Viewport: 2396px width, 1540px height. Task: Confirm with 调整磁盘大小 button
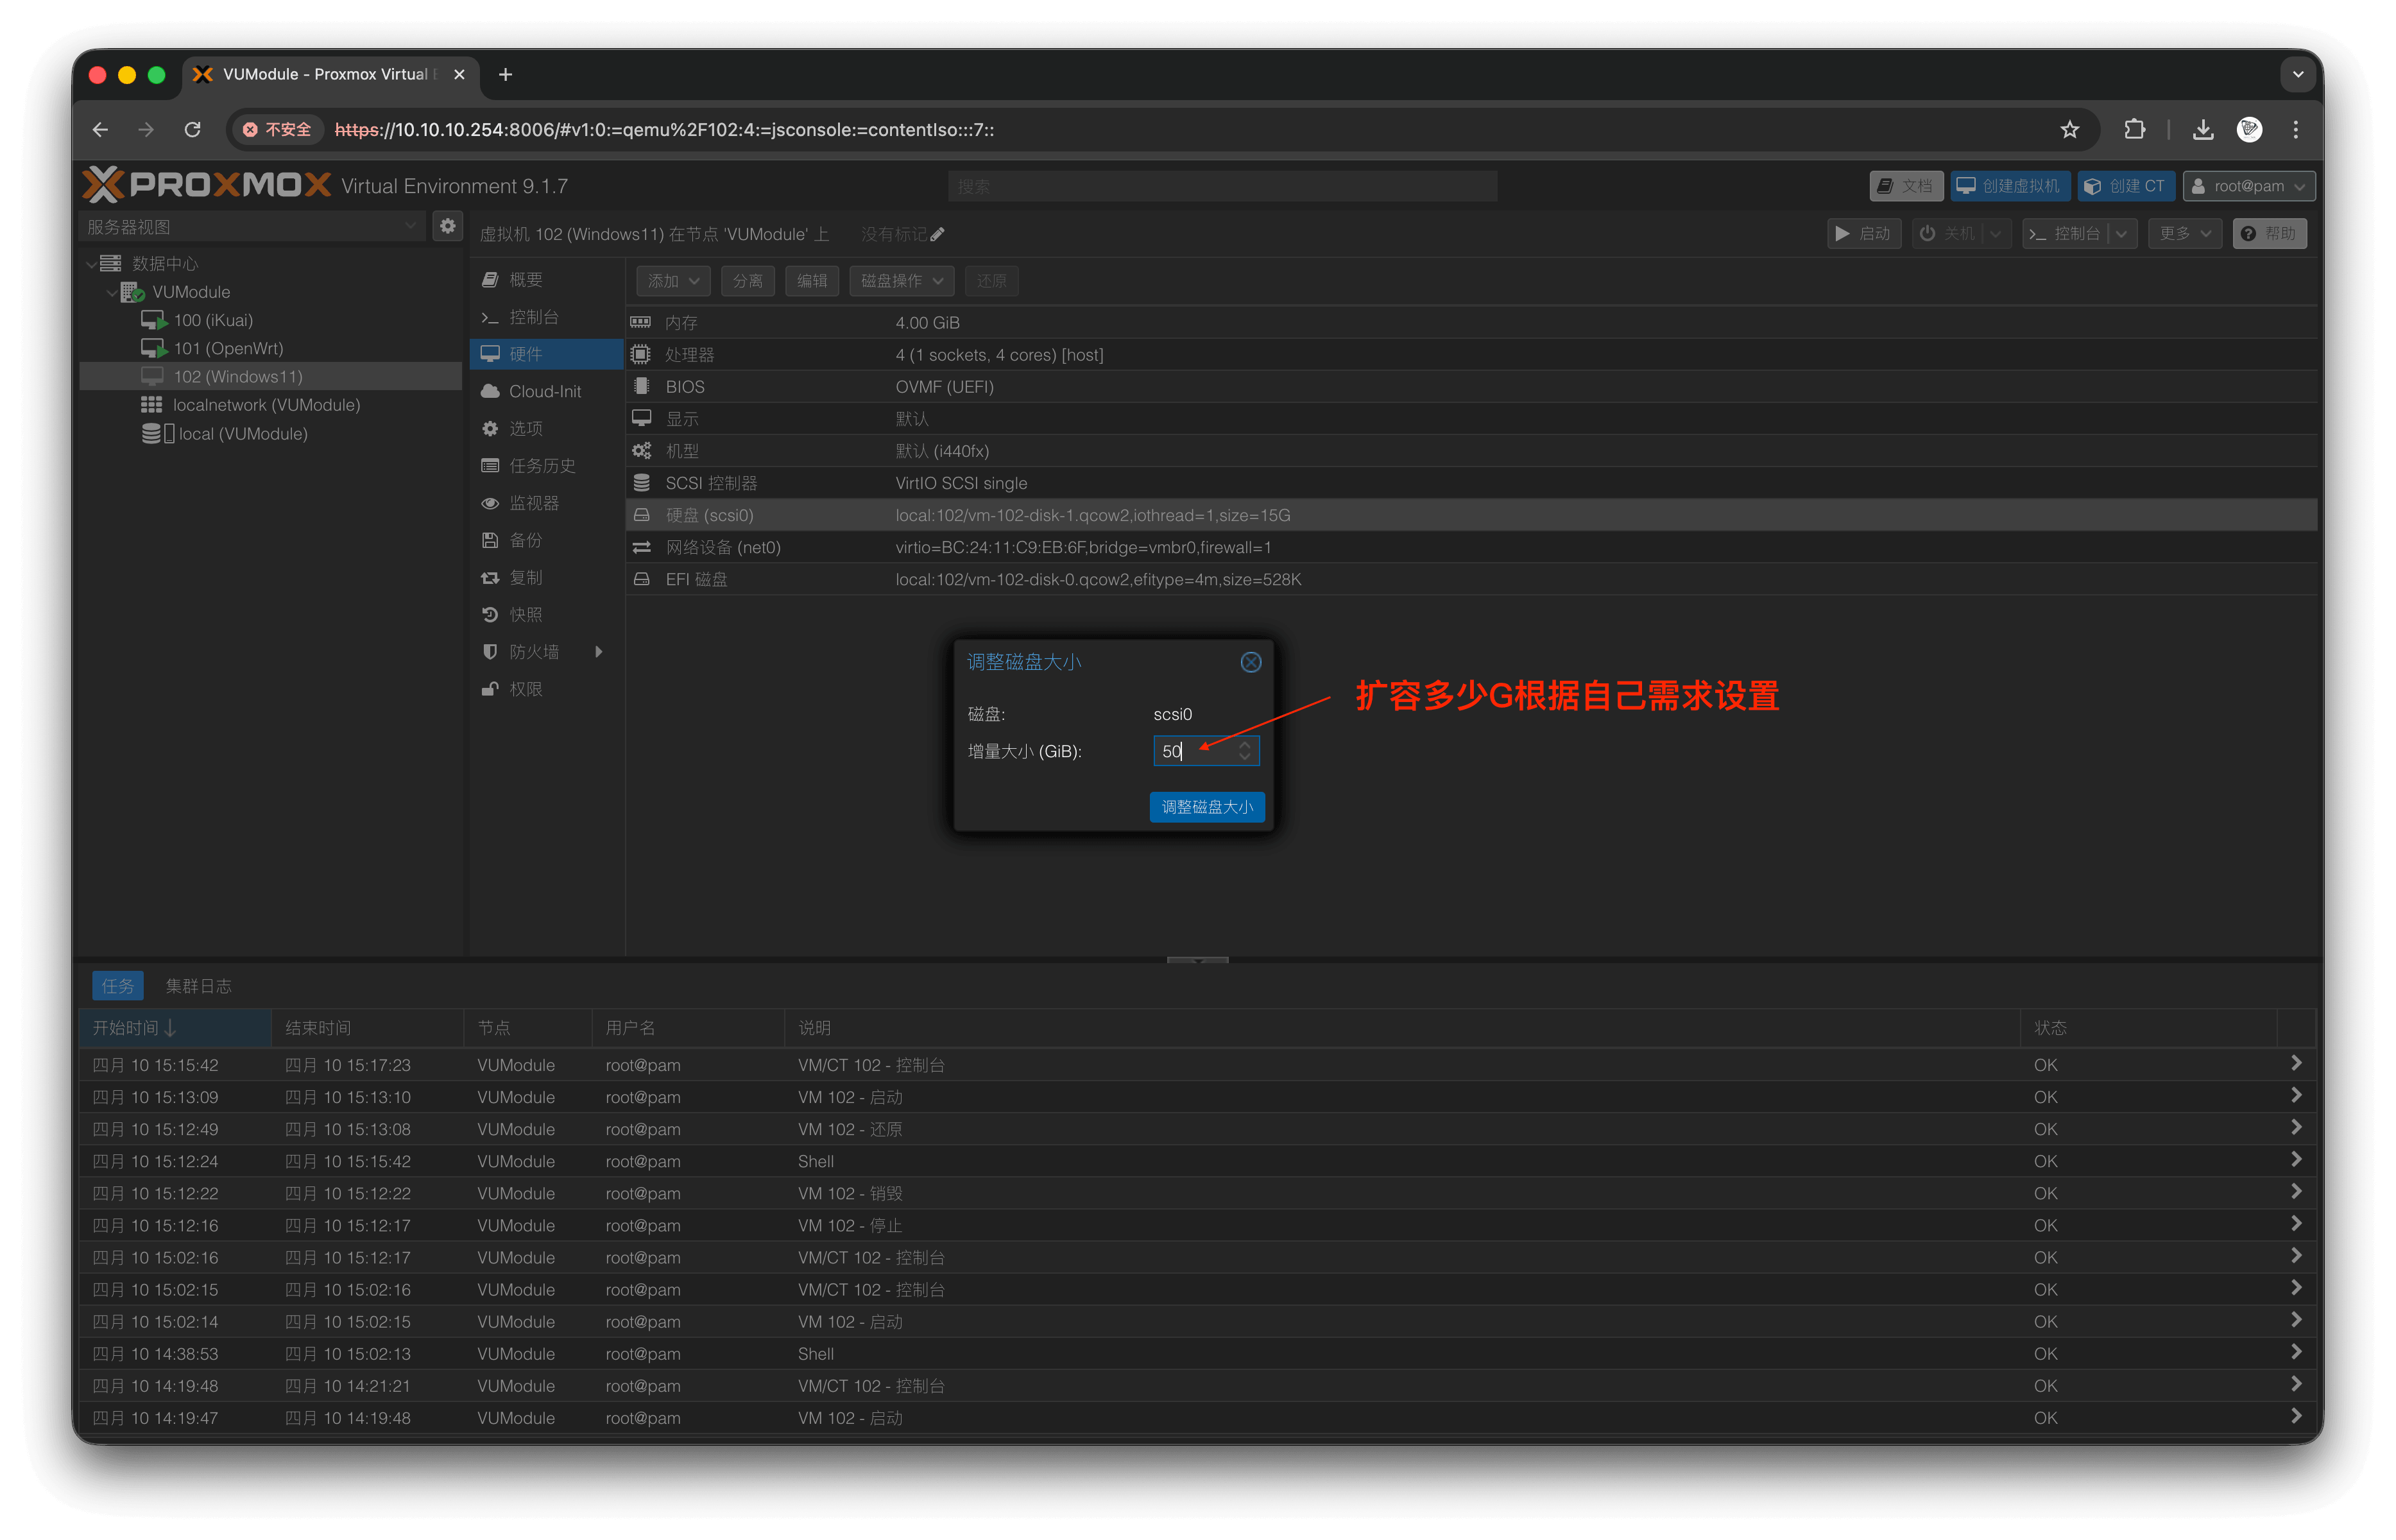pyautogui.click(x=1206, y=807)
